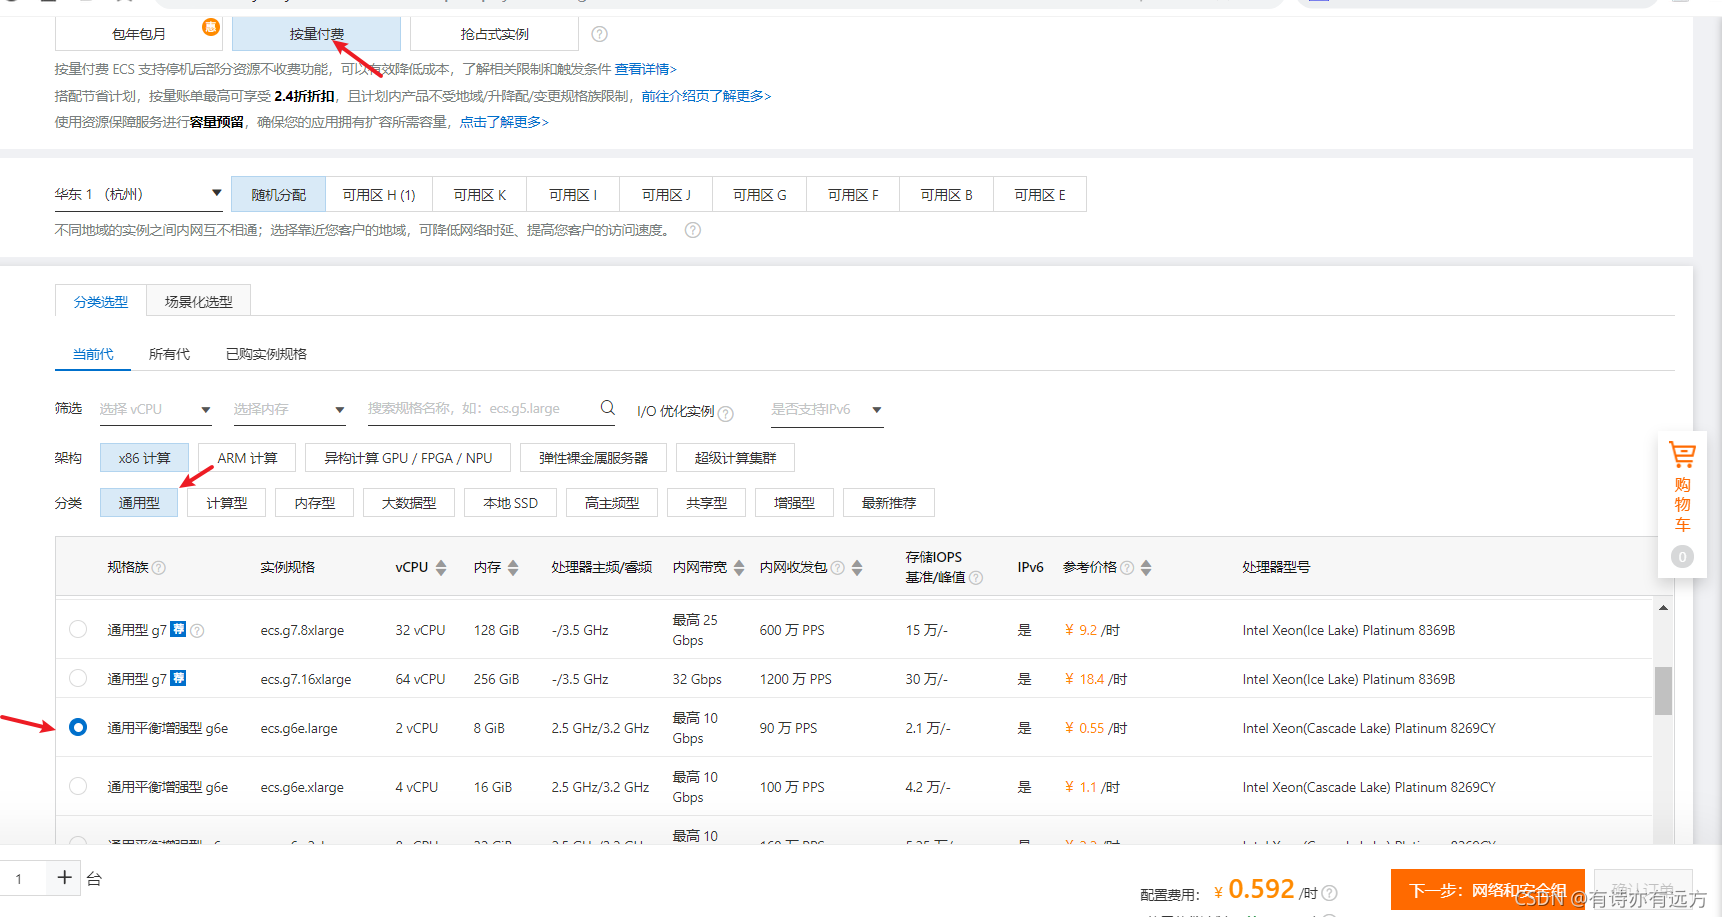Image resolution: width=1722 pixels, height=917 pixels.
Task: Open the 选择vCPU filter dropdown
Action: 205,409
